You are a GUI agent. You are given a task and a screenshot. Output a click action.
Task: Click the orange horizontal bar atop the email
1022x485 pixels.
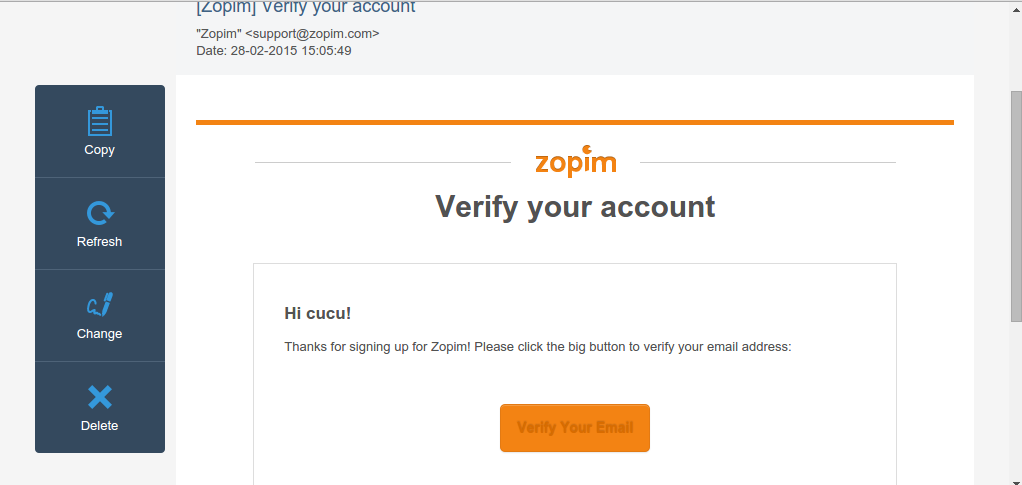coord(575,122)
